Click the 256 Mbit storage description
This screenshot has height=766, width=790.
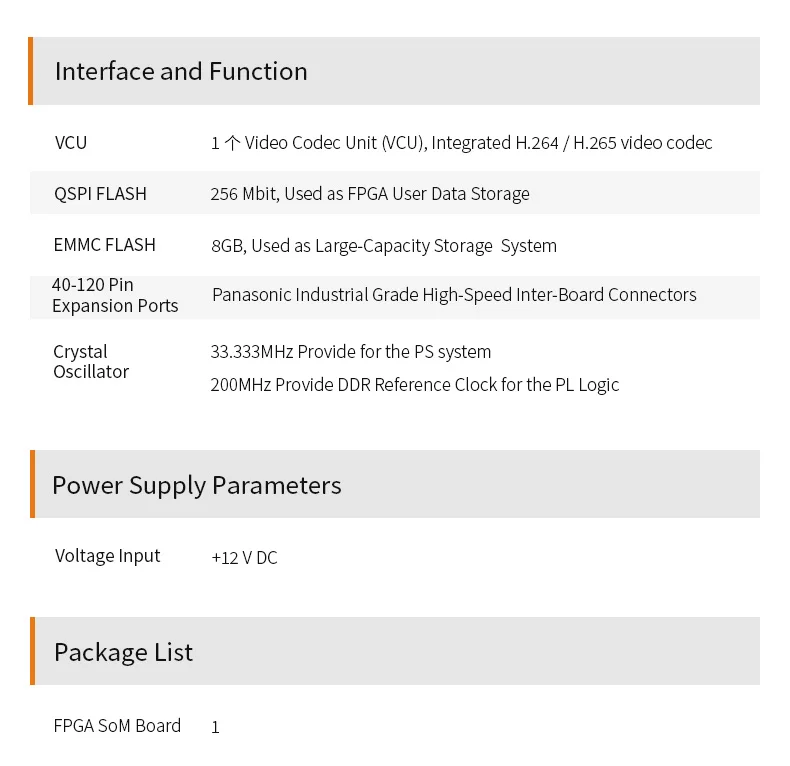pyautogui.click(x=370, y=194)
